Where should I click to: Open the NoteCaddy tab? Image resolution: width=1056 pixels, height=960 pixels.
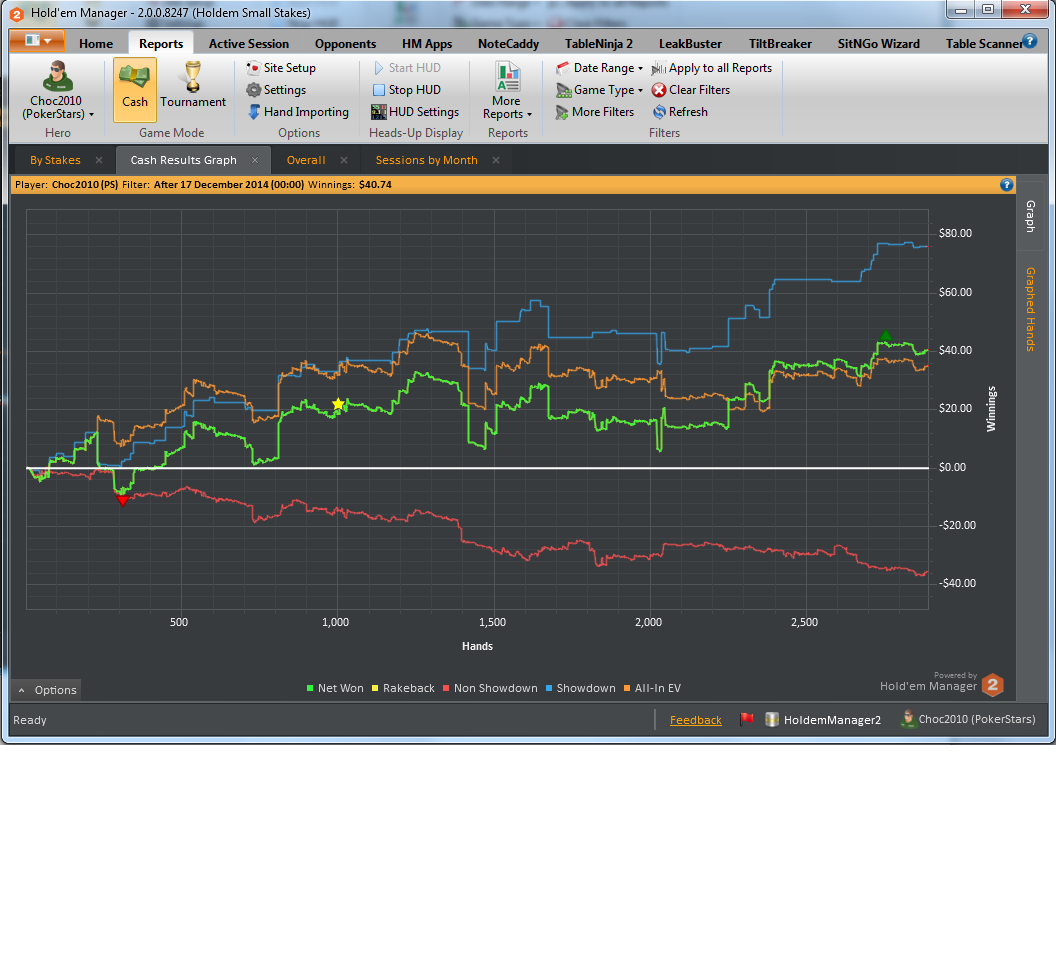click(x=508, y=44)
